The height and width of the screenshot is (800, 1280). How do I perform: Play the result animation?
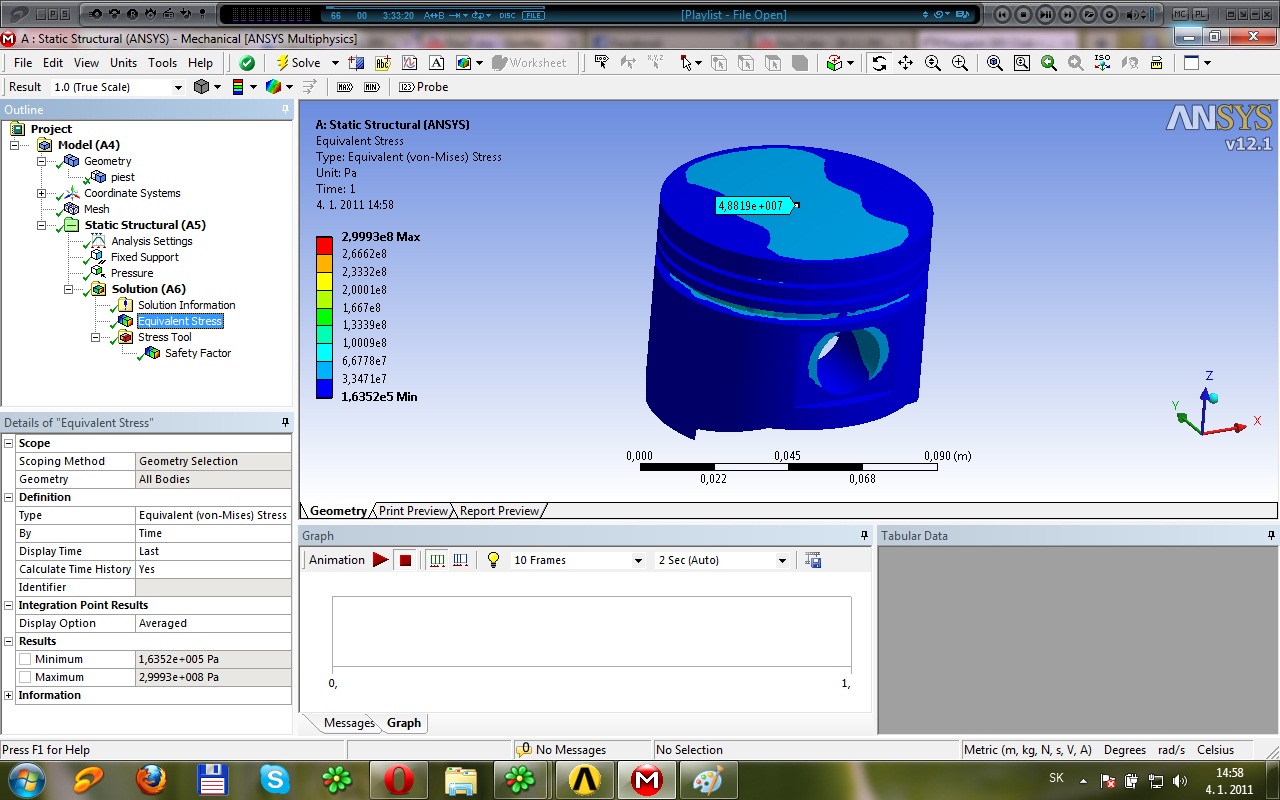point(380,560)
